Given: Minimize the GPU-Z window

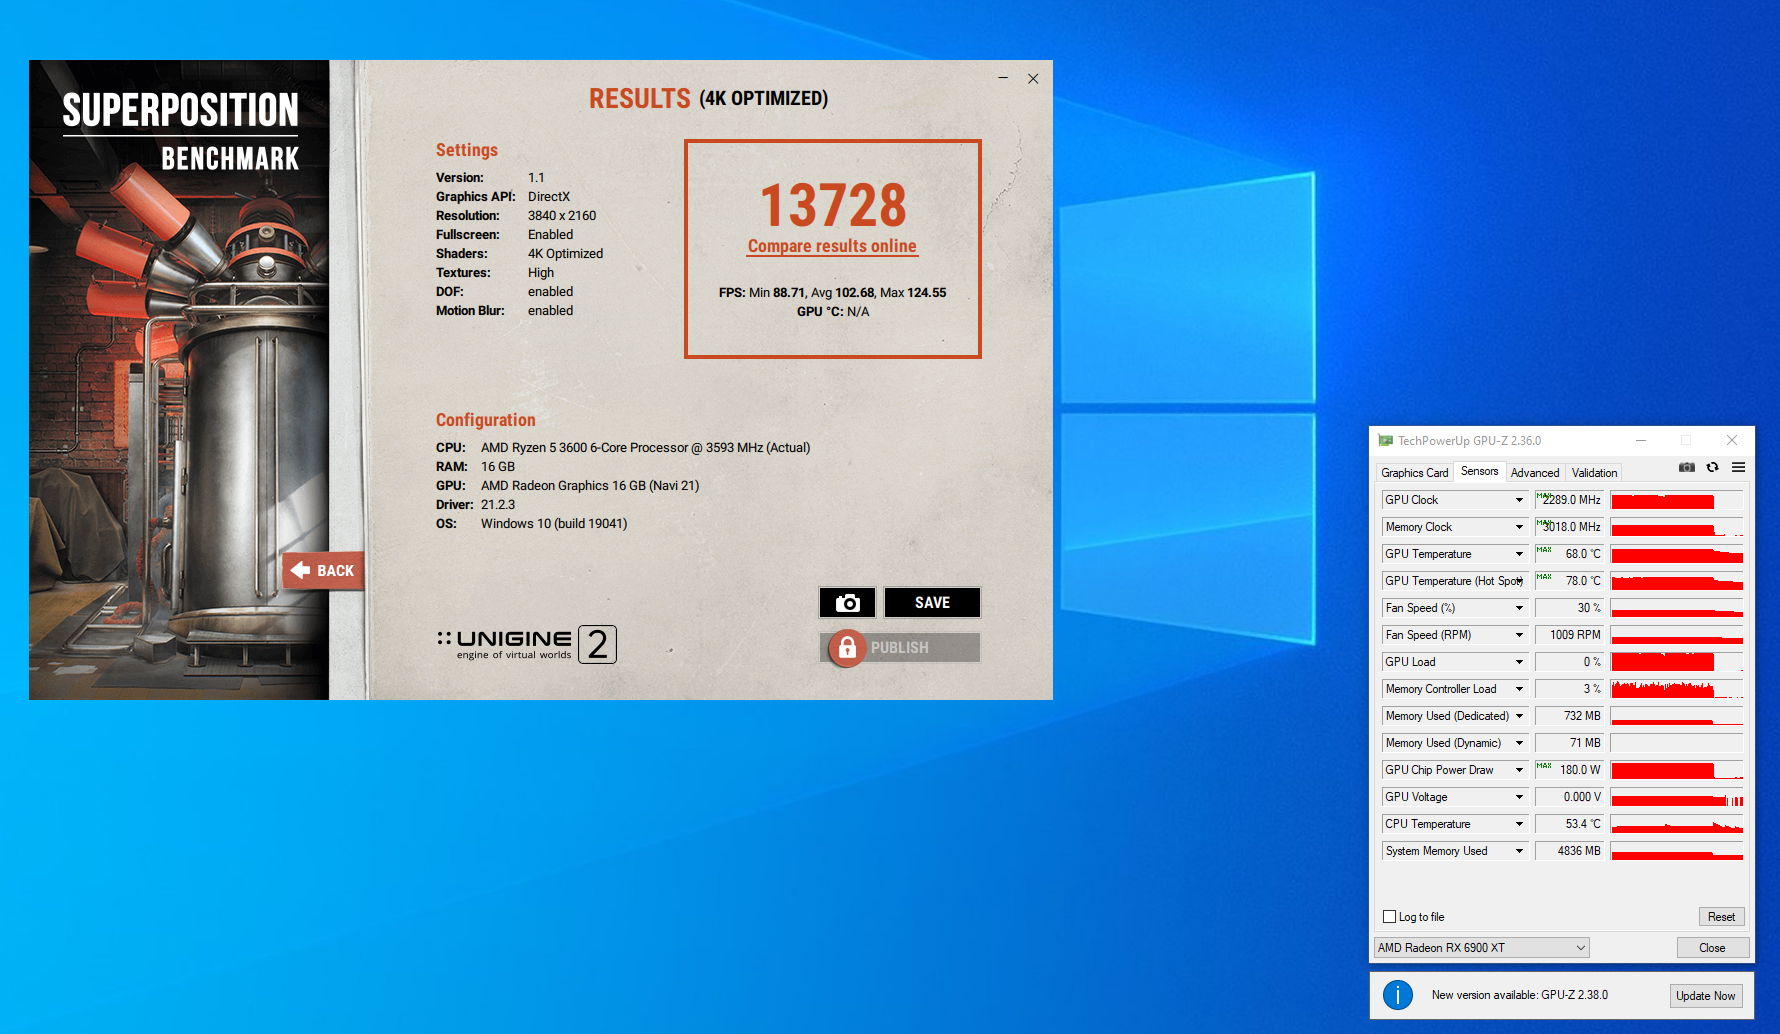Looking at the screenshot, I should [x=1641, y=440].
